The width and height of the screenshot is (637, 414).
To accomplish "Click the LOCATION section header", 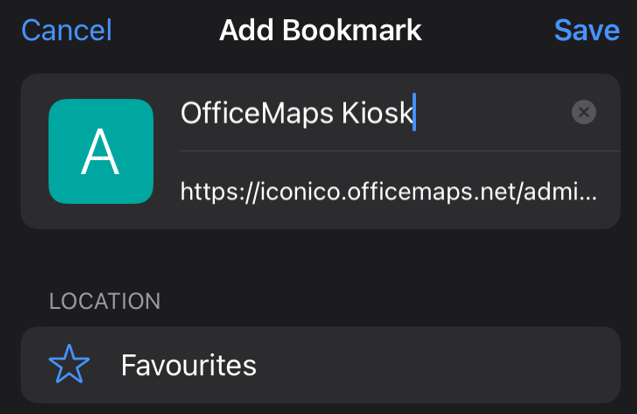I will 105,301.
